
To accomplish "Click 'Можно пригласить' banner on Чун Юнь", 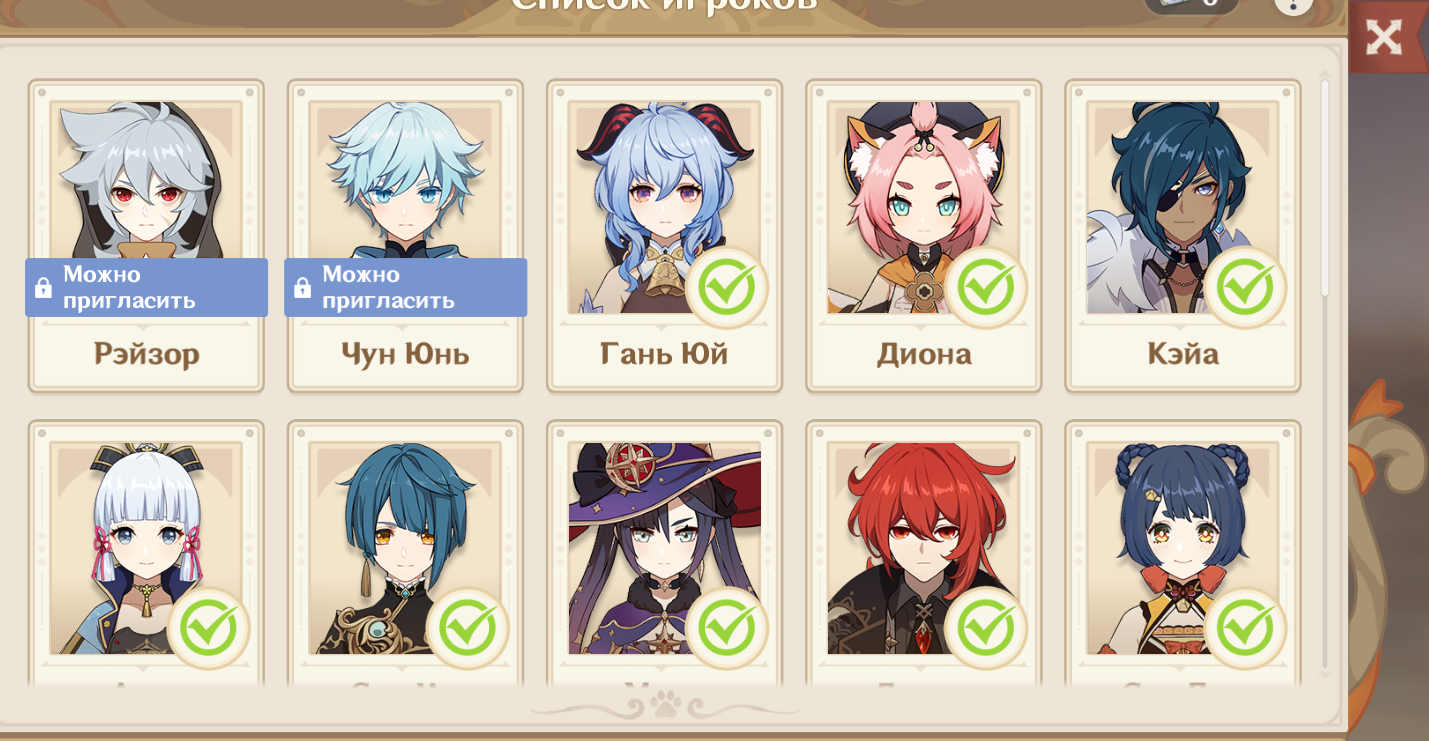I will 405,288.
